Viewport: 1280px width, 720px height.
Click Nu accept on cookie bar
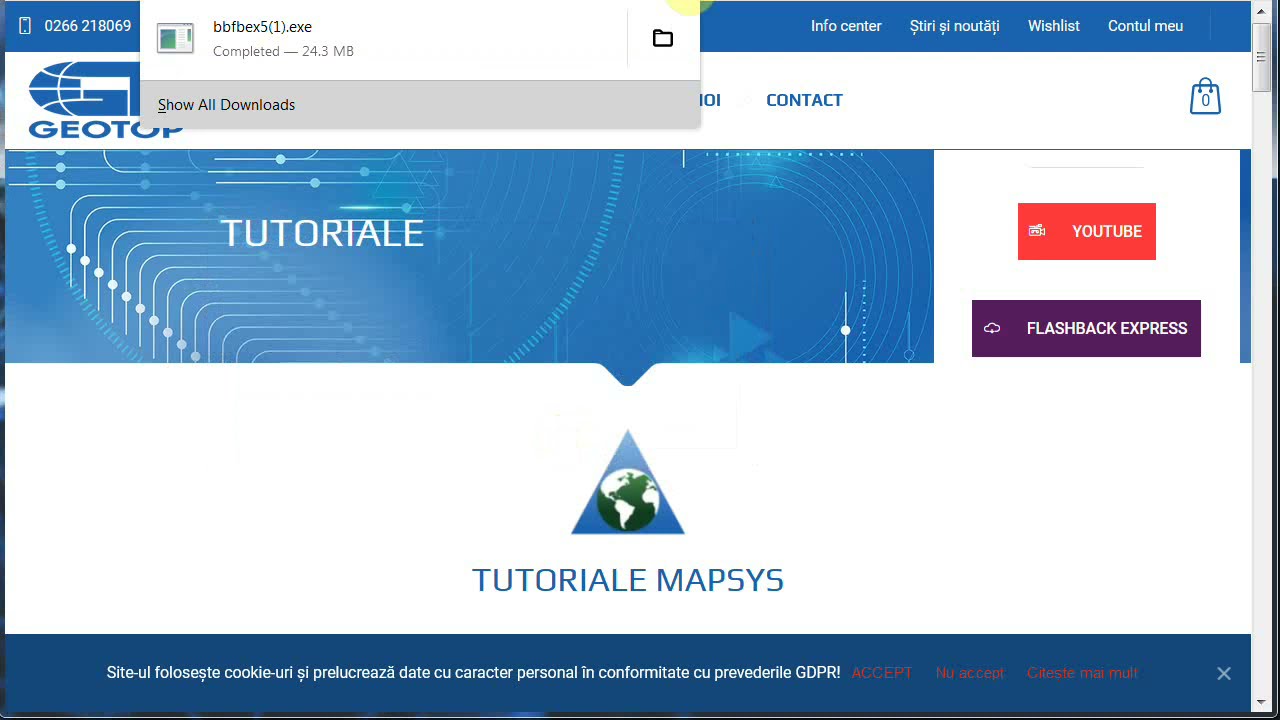[970, 673]
